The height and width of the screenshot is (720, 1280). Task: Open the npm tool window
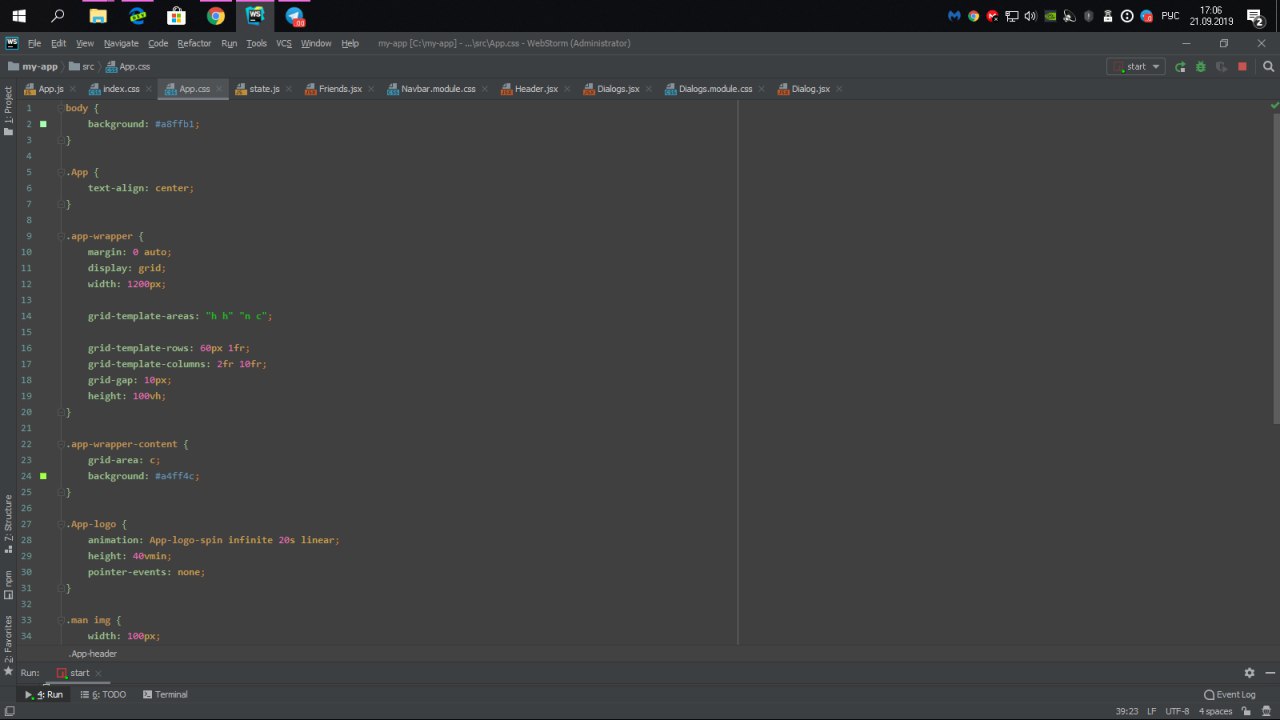point(8,585)
